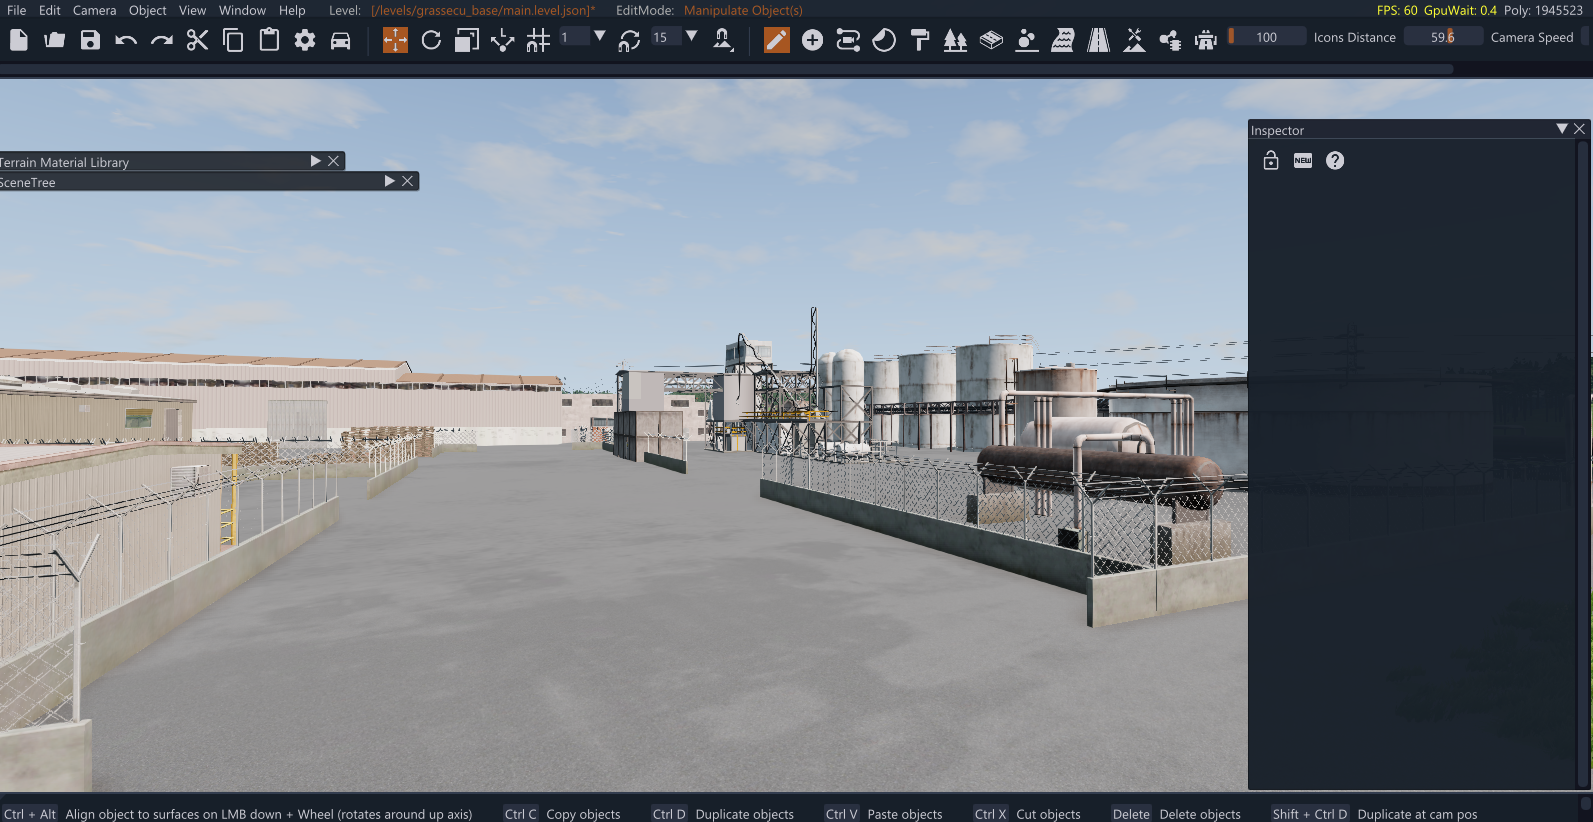Paste objects using the clipboard icon
1593x822 pixels.
(x=269, y=40)
